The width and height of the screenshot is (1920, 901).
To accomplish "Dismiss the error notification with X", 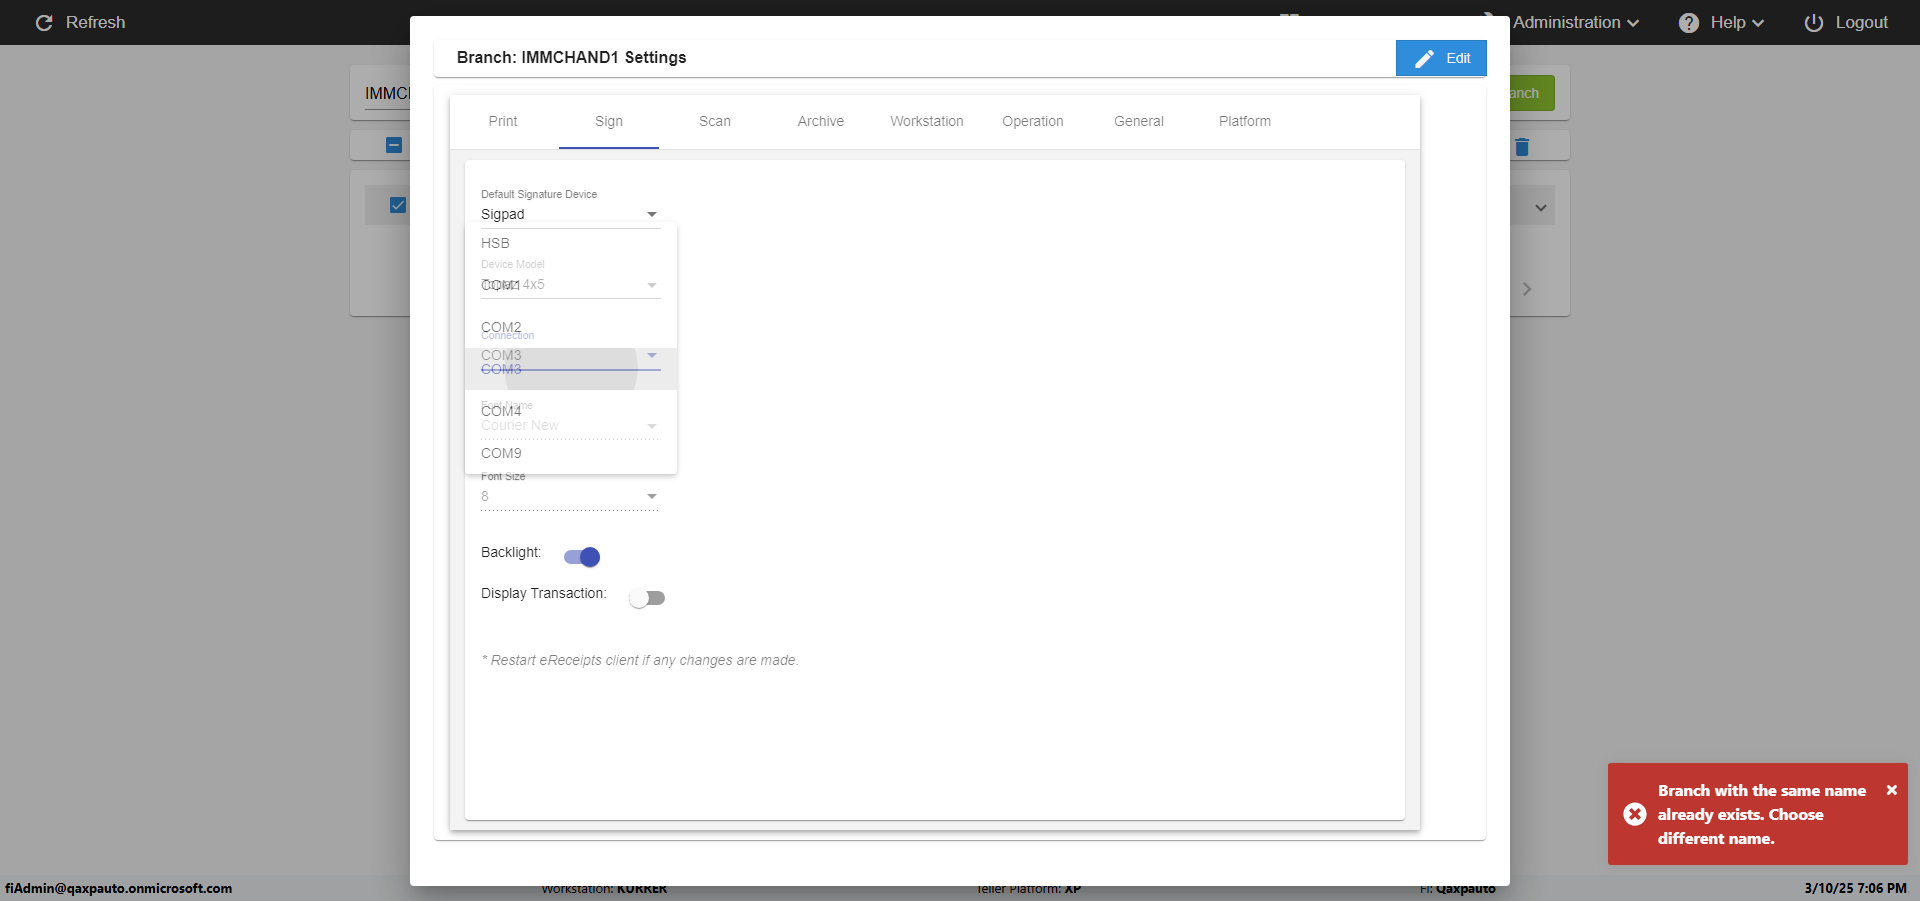I will (x=1892, y=790).
